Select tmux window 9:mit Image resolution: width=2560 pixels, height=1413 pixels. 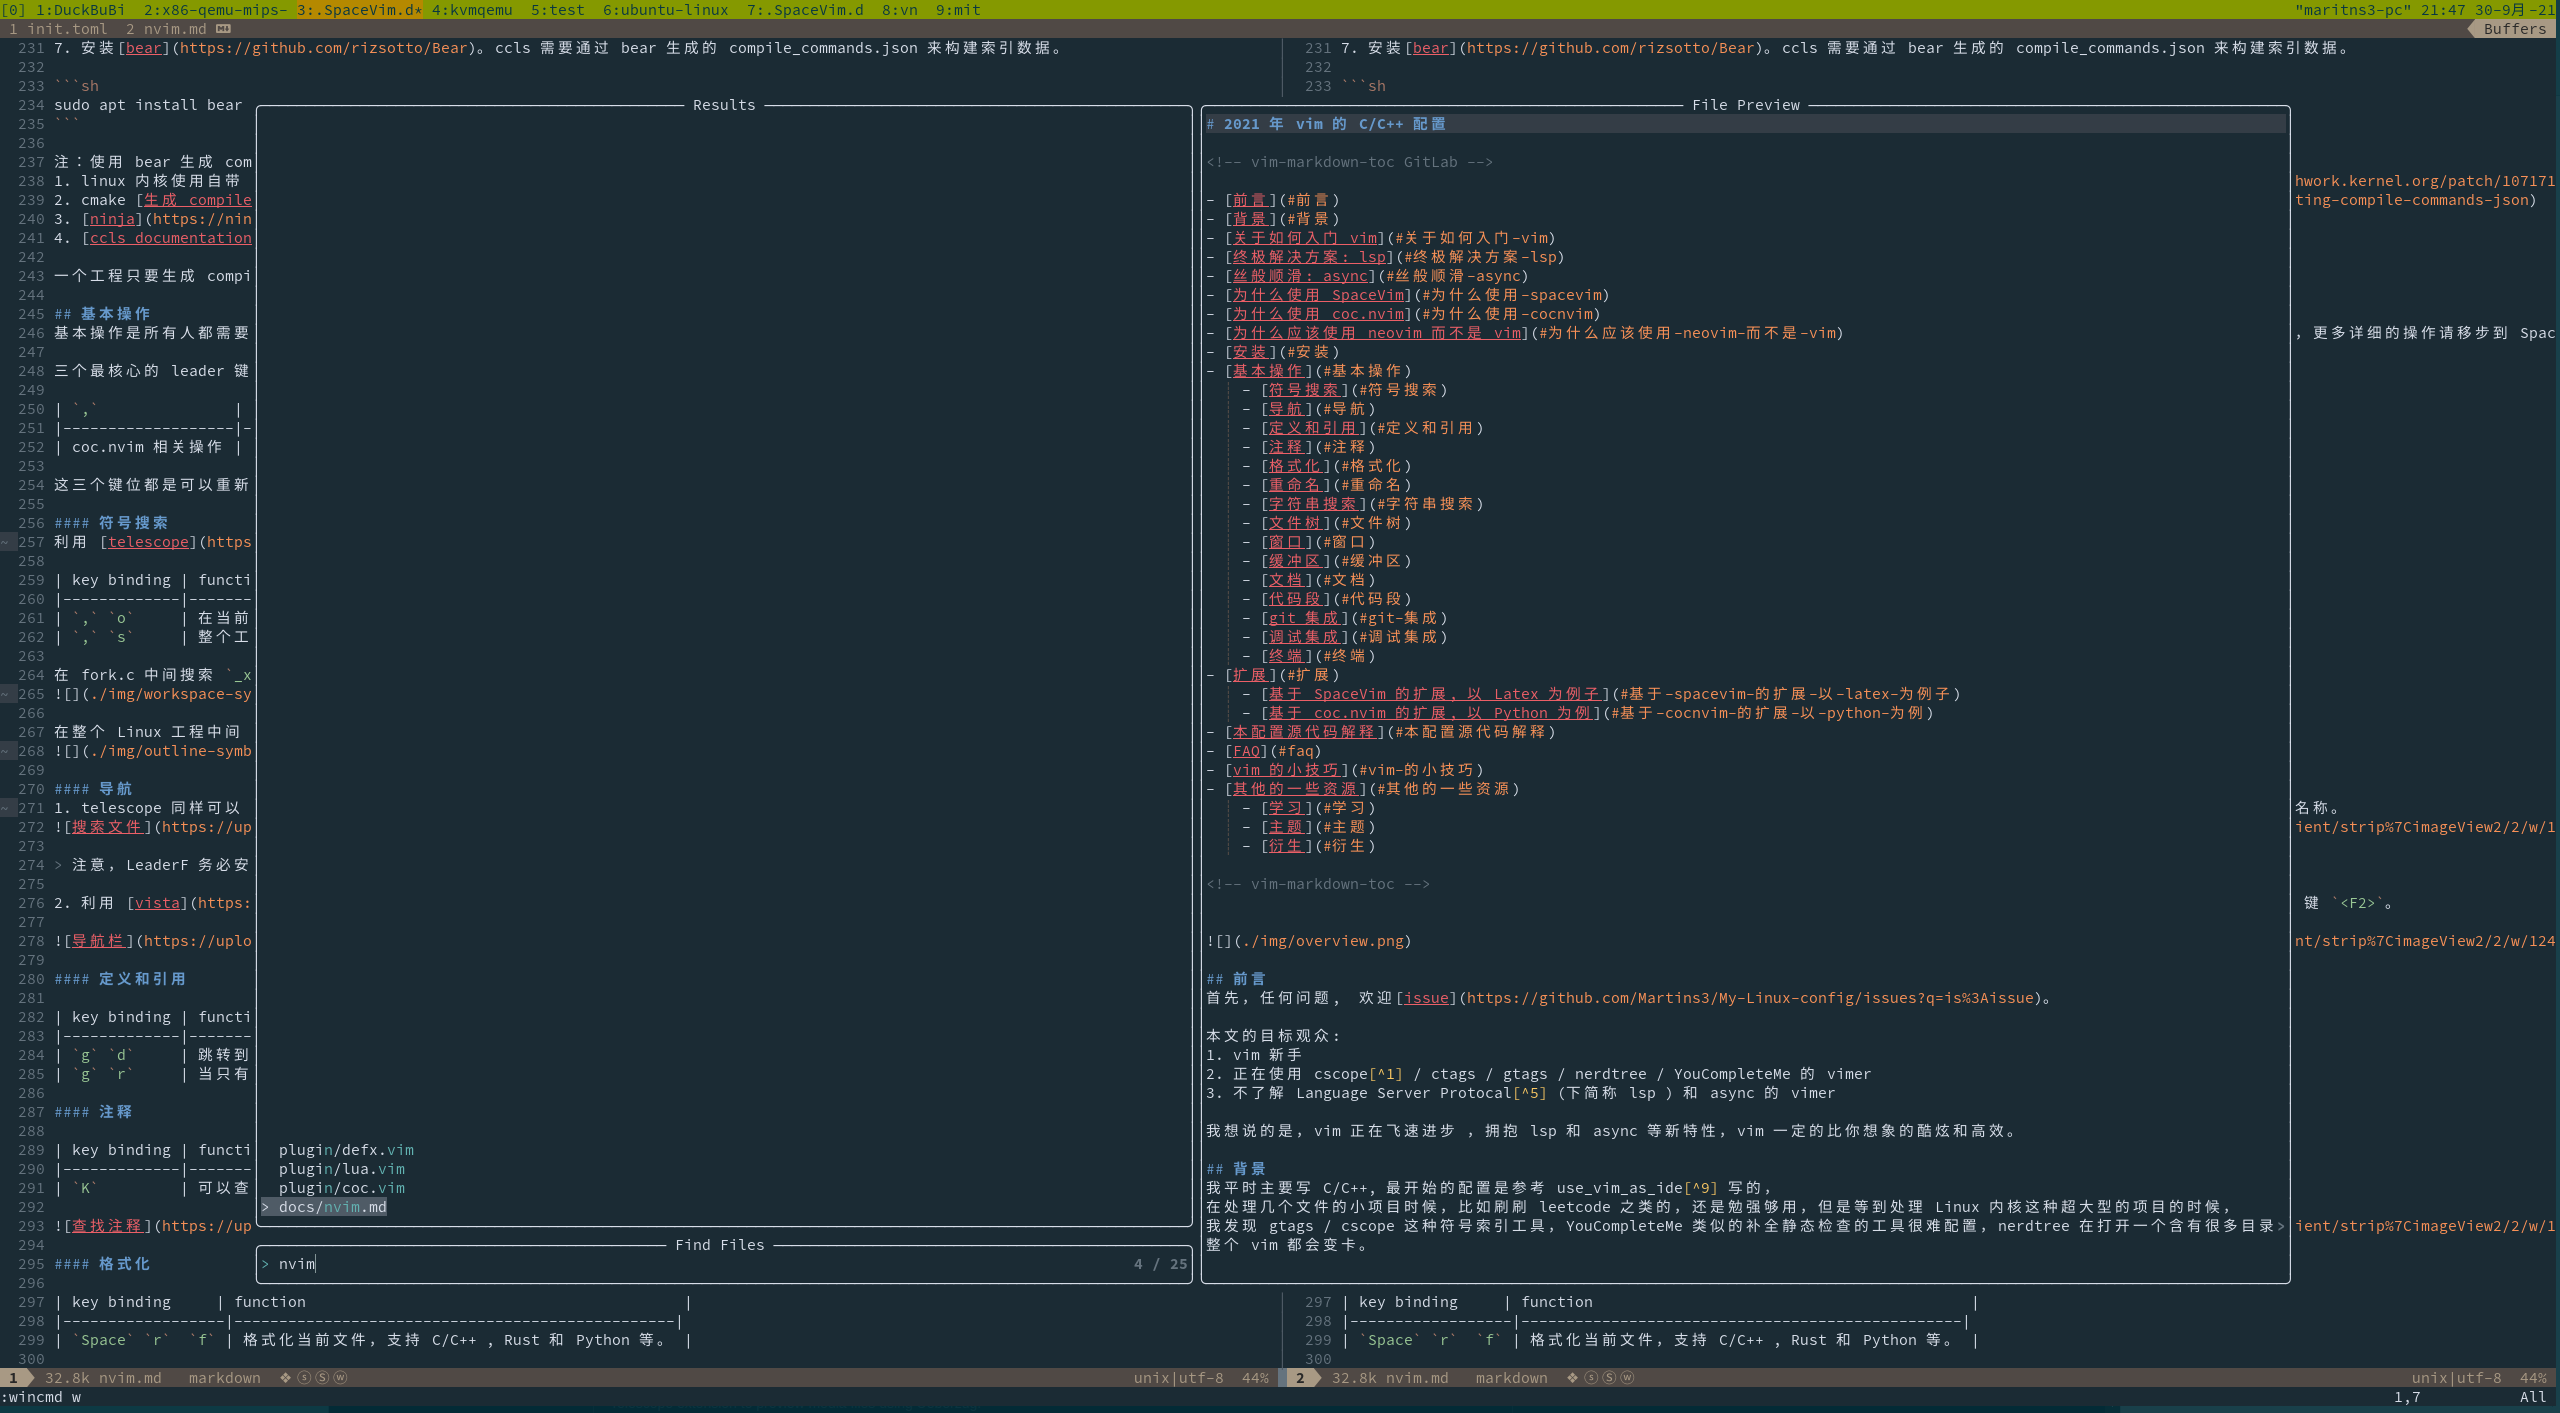[958, 10]
